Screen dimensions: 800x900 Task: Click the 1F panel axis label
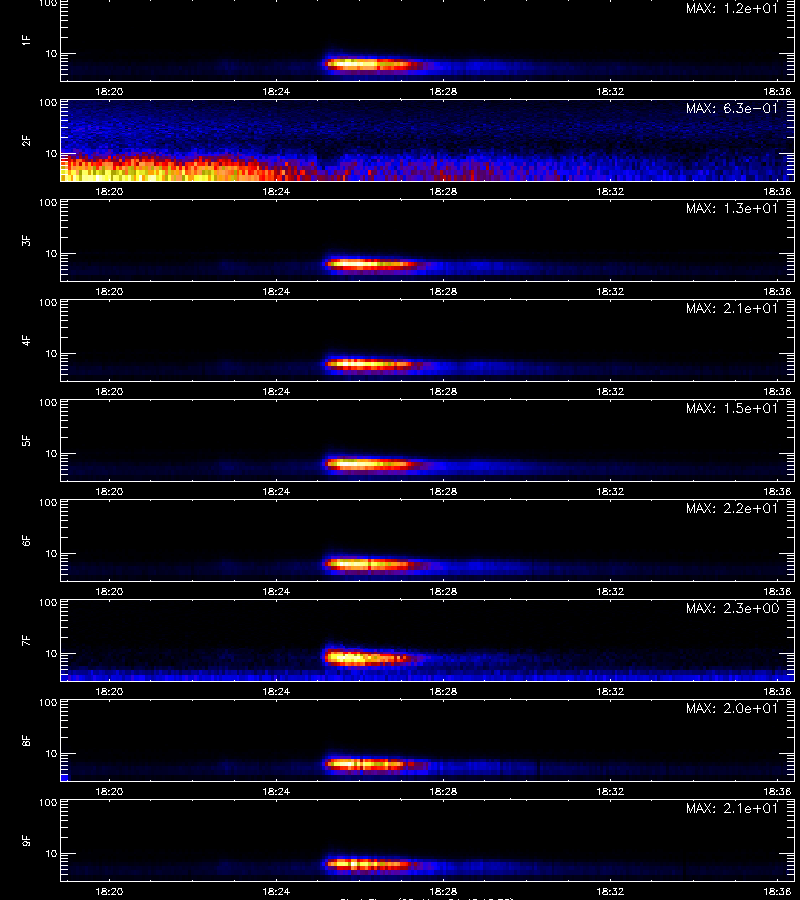[26, 40]
